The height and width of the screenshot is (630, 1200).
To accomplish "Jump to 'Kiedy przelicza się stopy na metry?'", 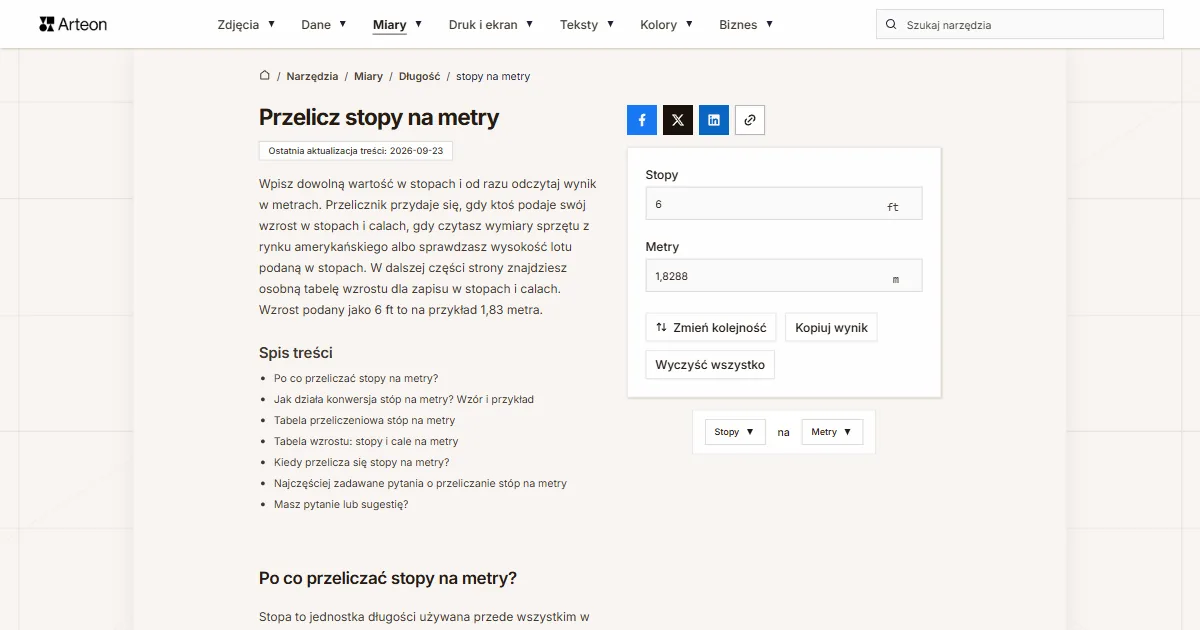I will click(x=361, y=462).
